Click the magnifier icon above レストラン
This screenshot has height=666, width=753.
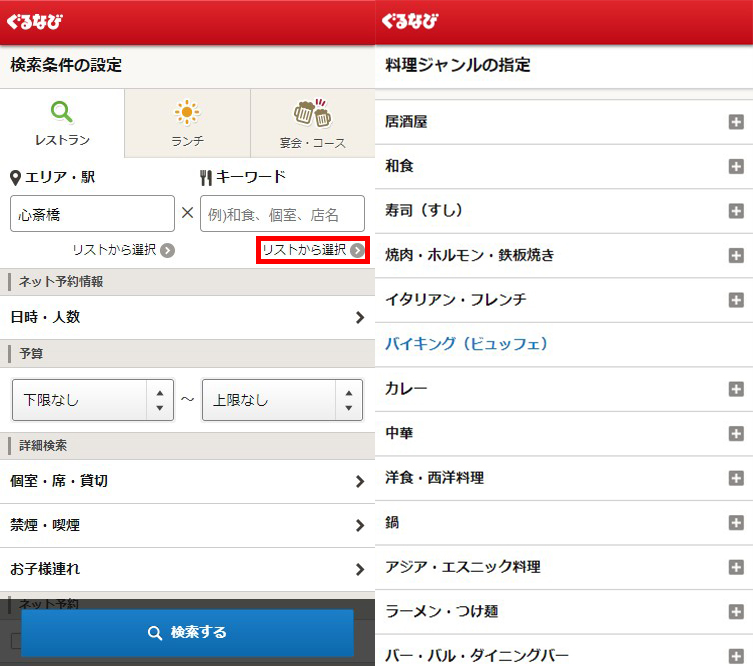pos(62,112)
